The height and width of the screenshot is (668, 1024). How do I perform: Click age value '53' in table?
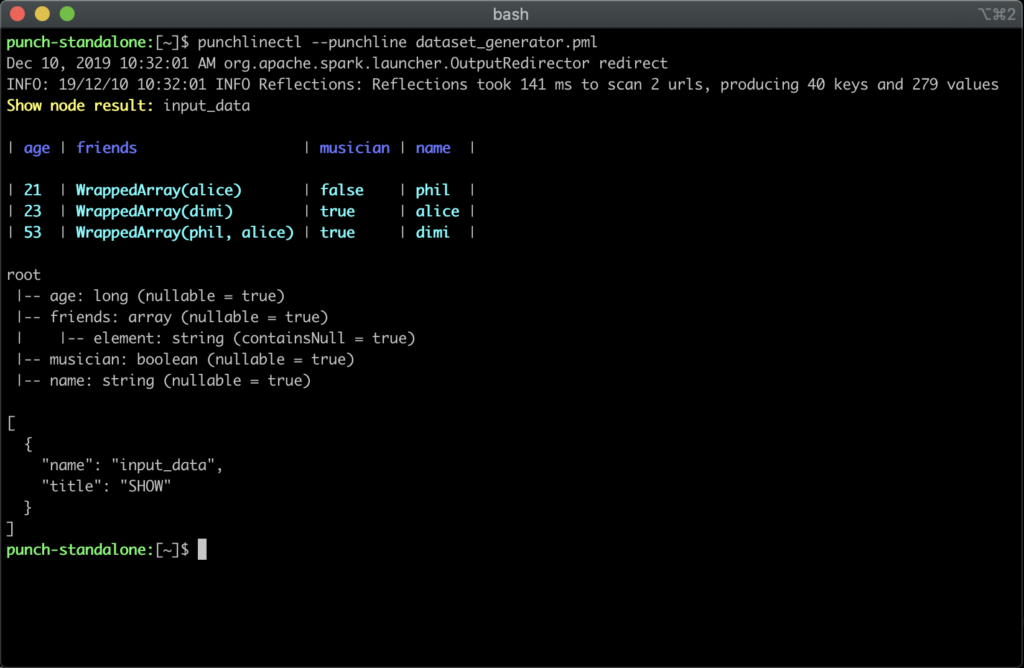coord(33,232)
